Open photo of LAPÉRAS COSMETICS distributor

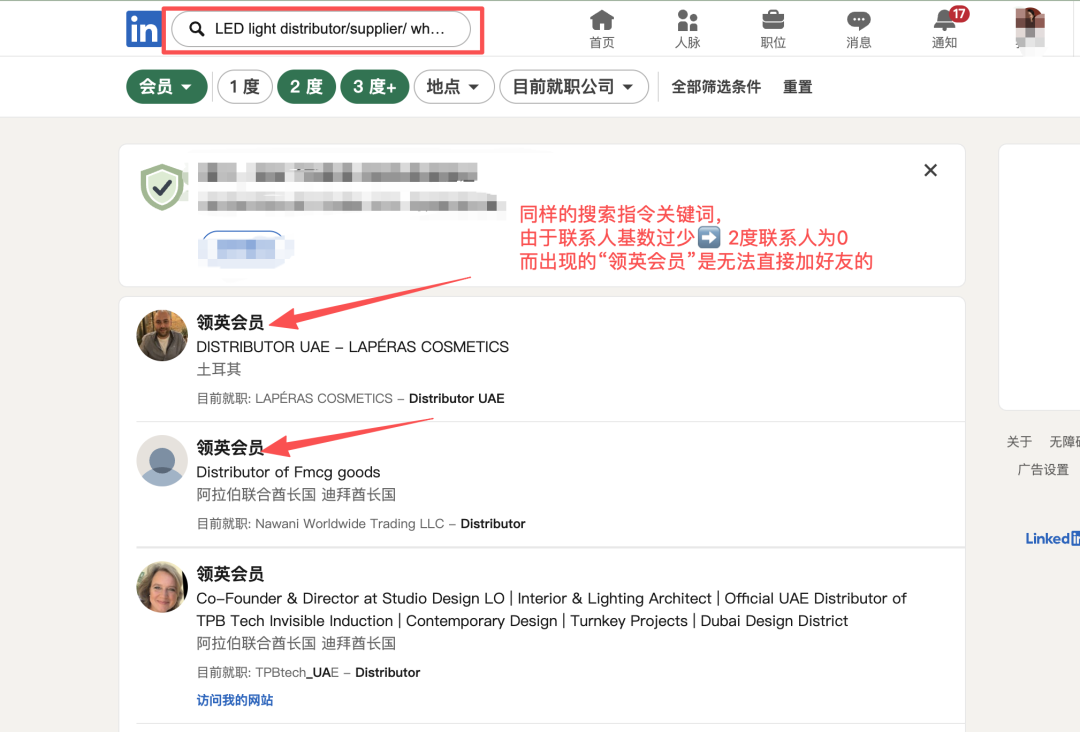162,335
